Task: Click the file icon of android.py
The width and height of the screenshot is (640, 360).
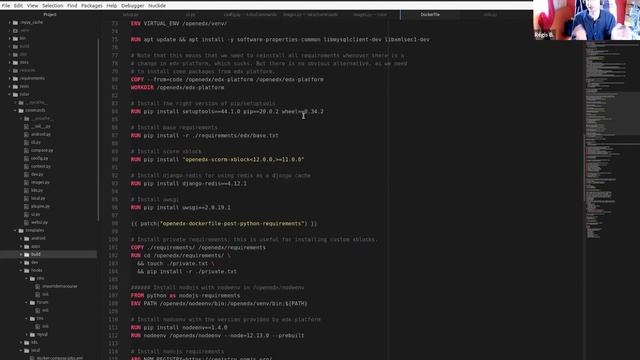Action: coord(27,134)
